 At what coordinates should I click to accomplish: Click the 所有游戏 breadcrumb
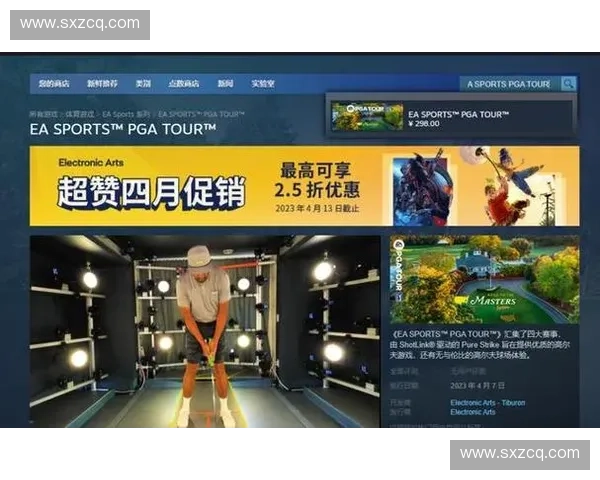coord(44,114)
